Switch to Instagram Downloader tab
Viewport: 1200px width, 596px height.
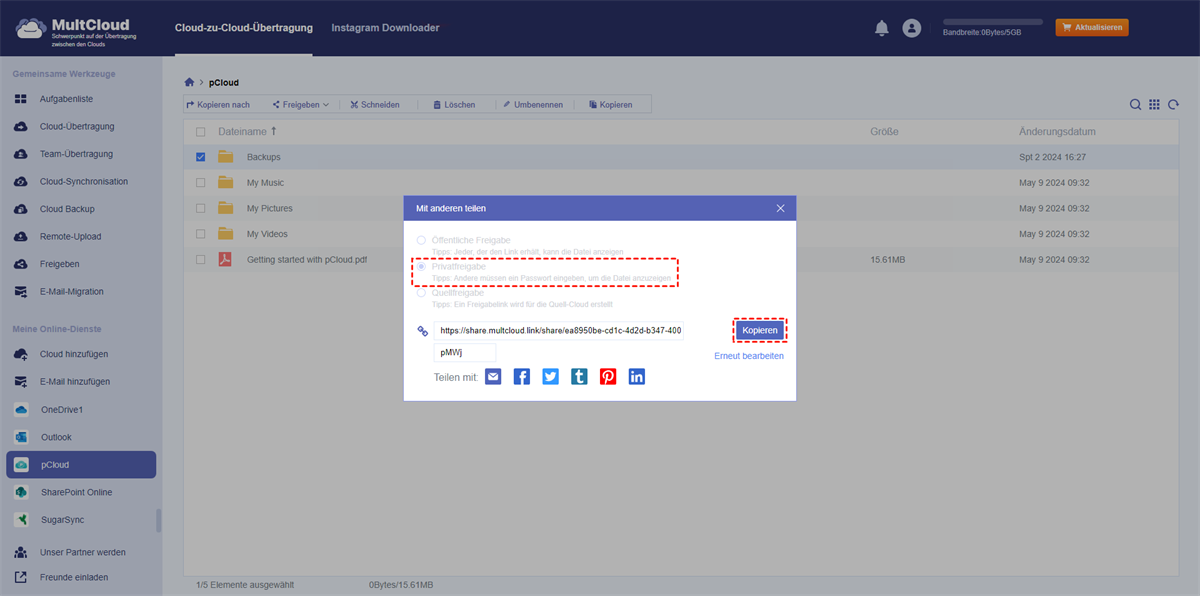[385, 28]
